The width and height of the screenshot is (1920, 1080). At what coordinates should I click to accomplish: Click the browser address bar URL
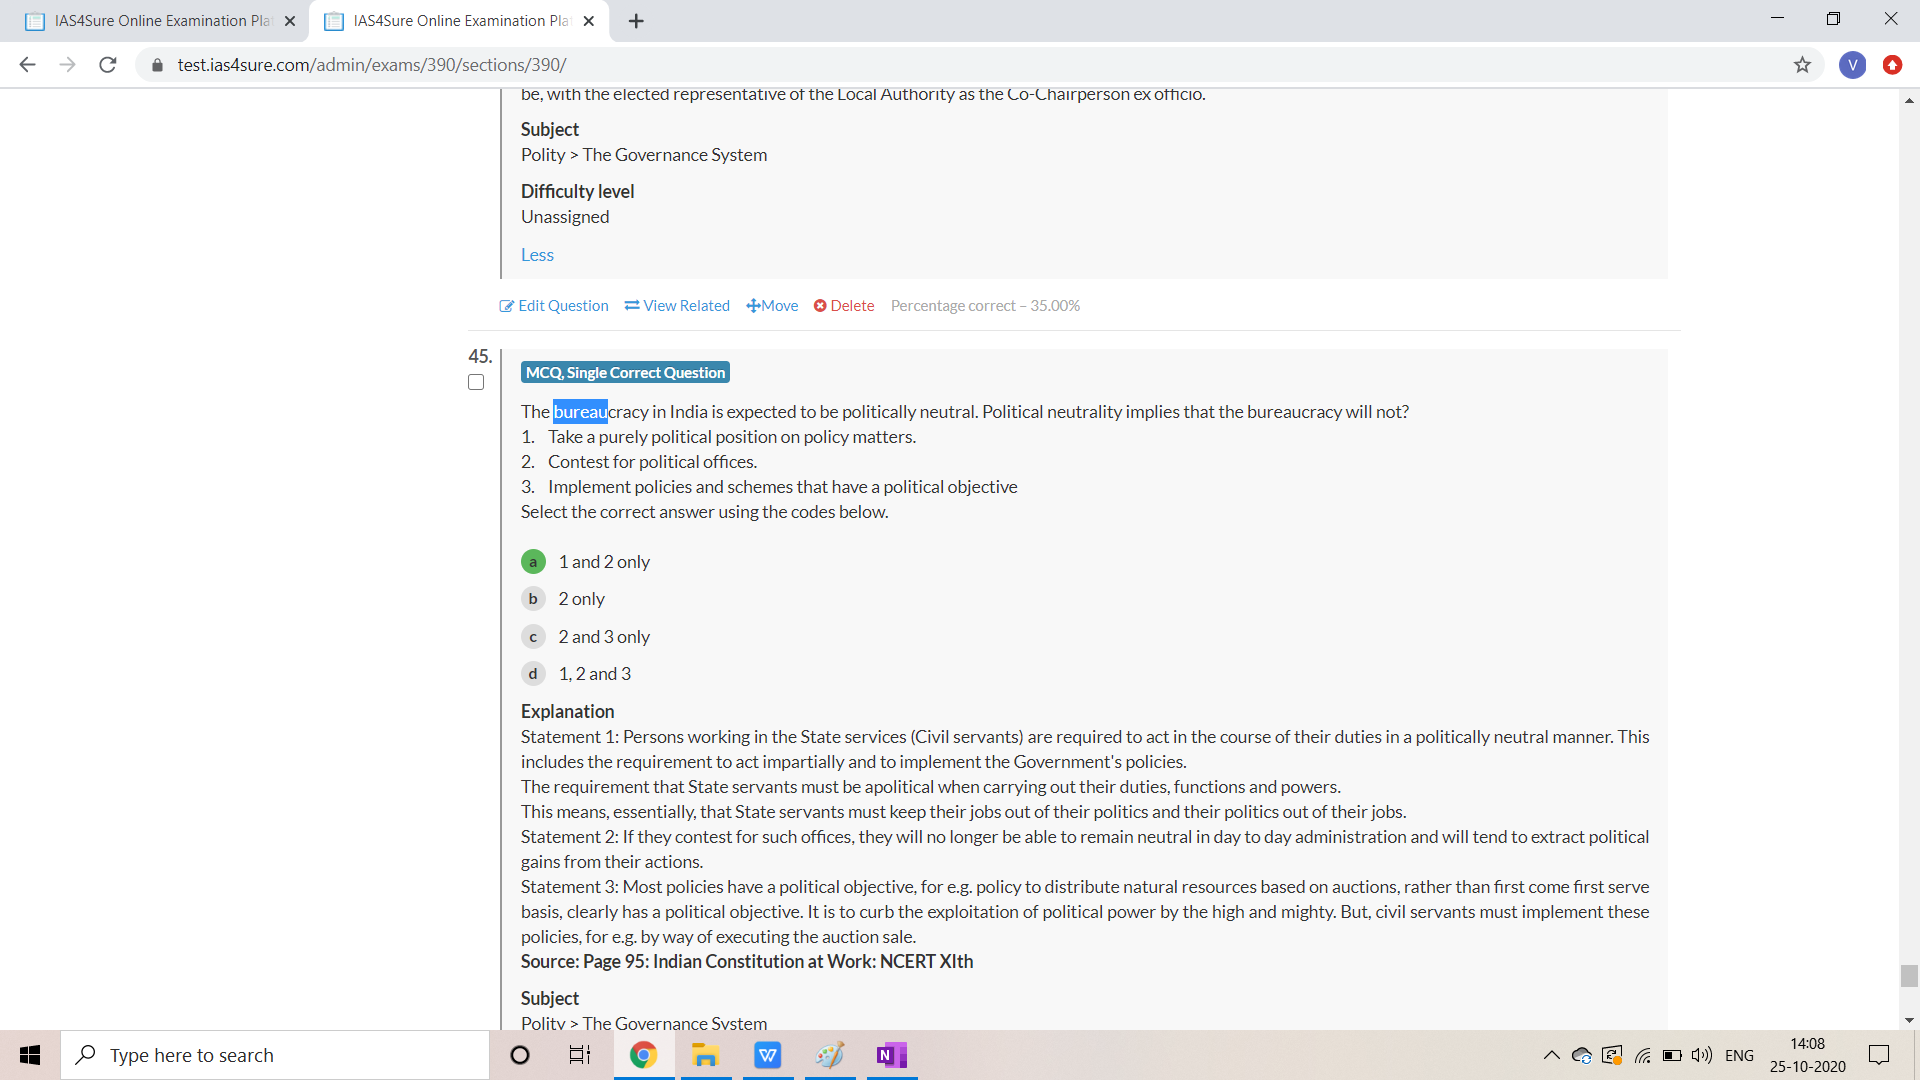click(x=371, y=65)
